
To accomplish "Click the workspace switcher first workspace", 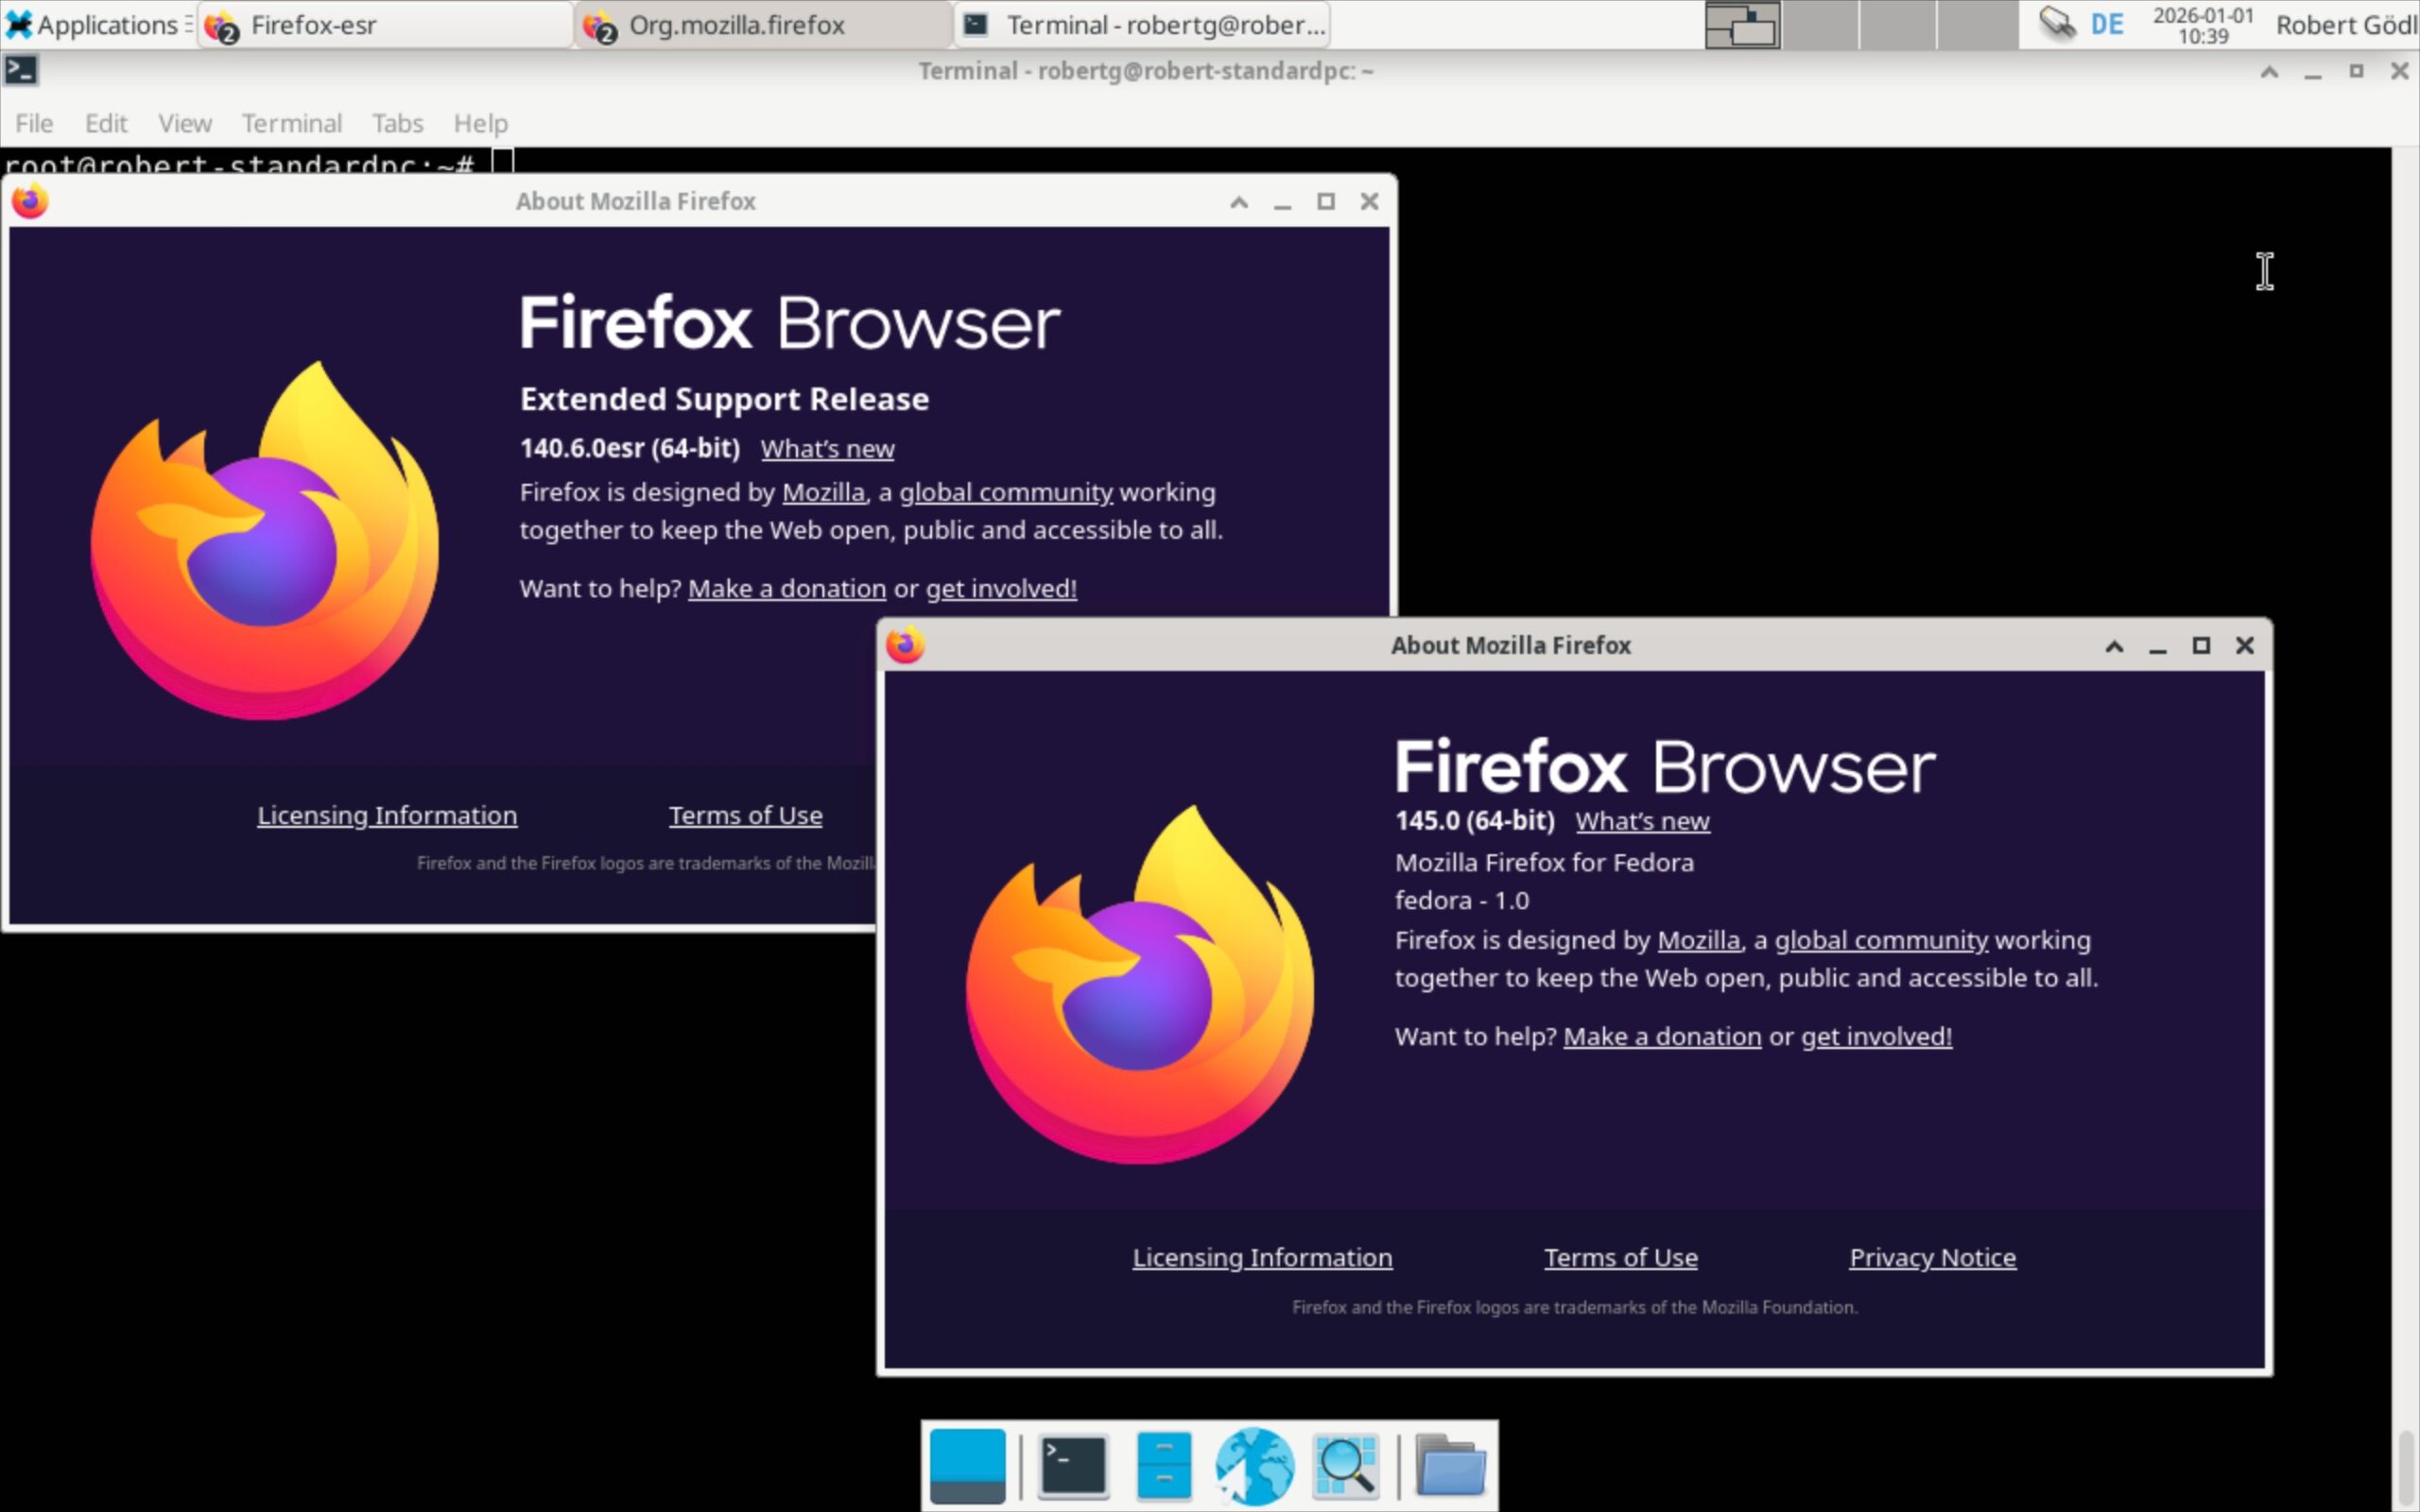I will [x=1741, y=25].
